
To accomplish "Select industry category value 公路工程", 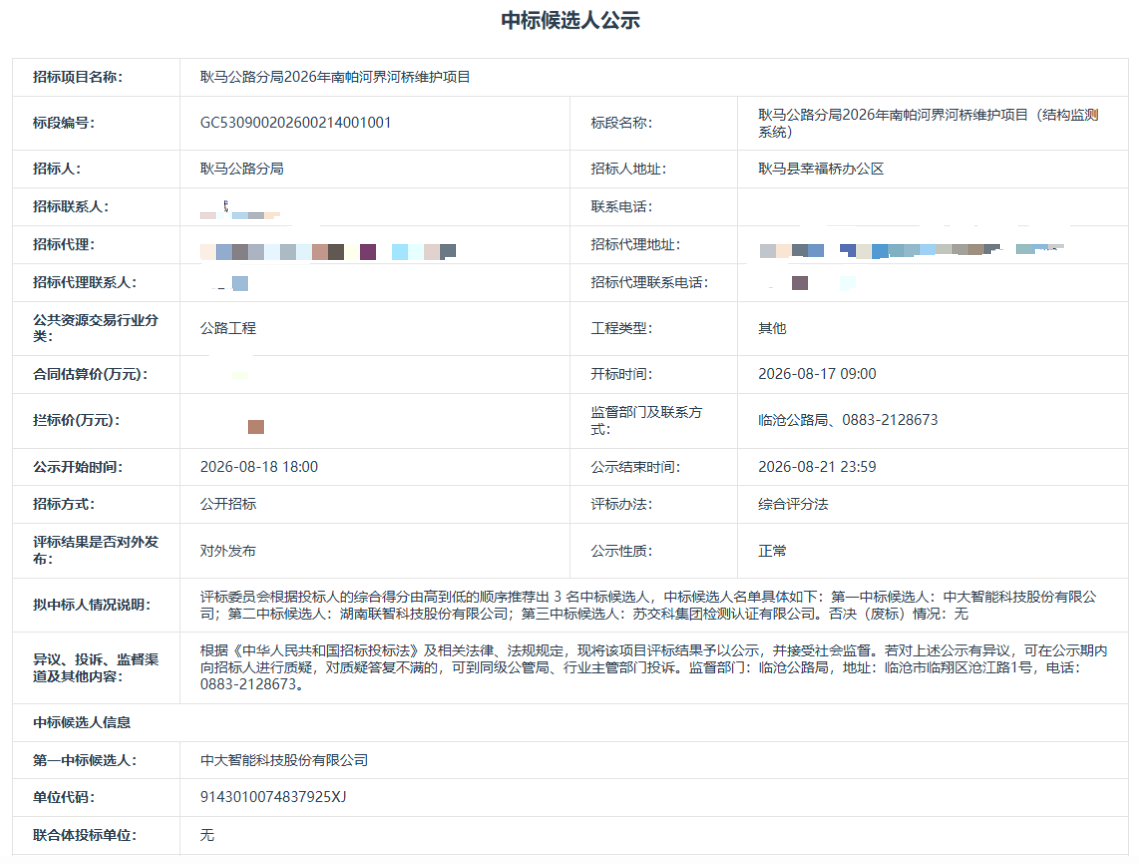I will (x=228, y=328).
